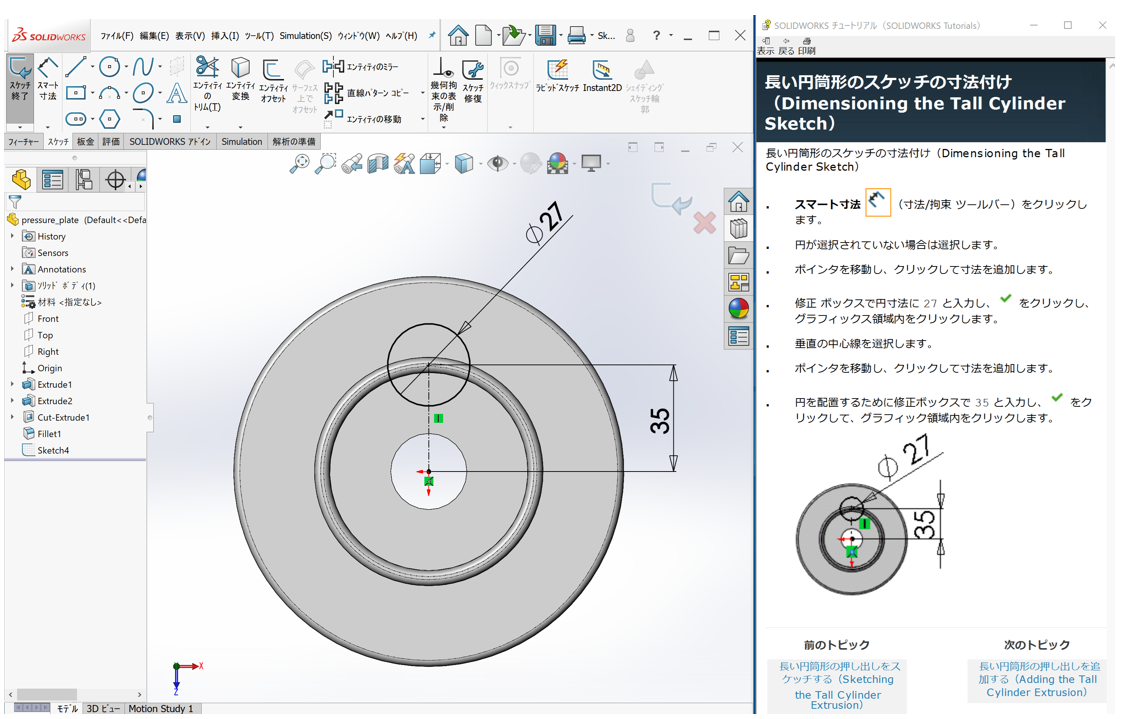1126x719 pixels.
Task: Open the dropdown arrow beside Line tool
Action: pos(92,68)
